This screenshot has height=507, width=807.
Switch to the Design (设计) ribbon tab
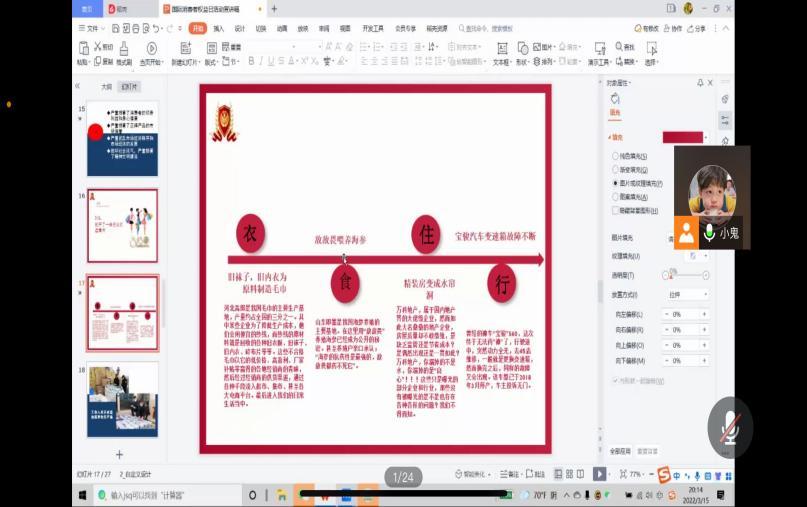tap(240, 28)
